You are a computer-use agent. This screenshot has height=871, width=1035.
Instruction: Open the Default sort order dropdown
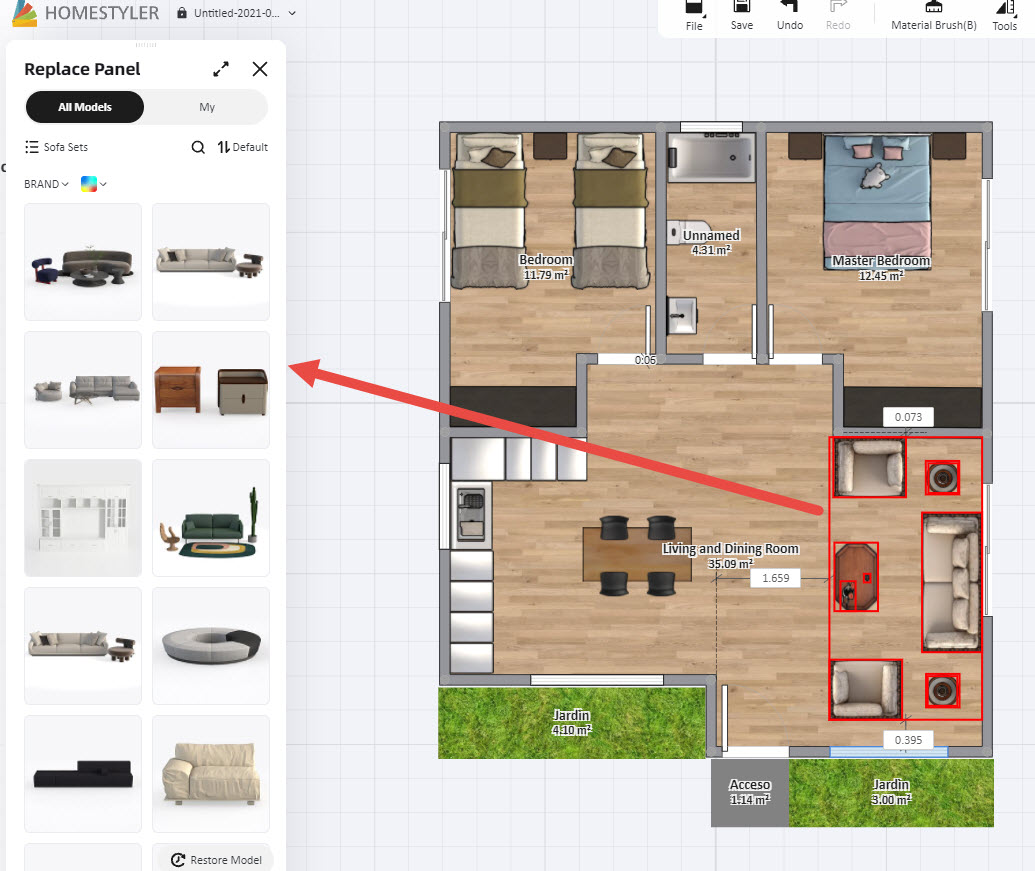point(243,147)
